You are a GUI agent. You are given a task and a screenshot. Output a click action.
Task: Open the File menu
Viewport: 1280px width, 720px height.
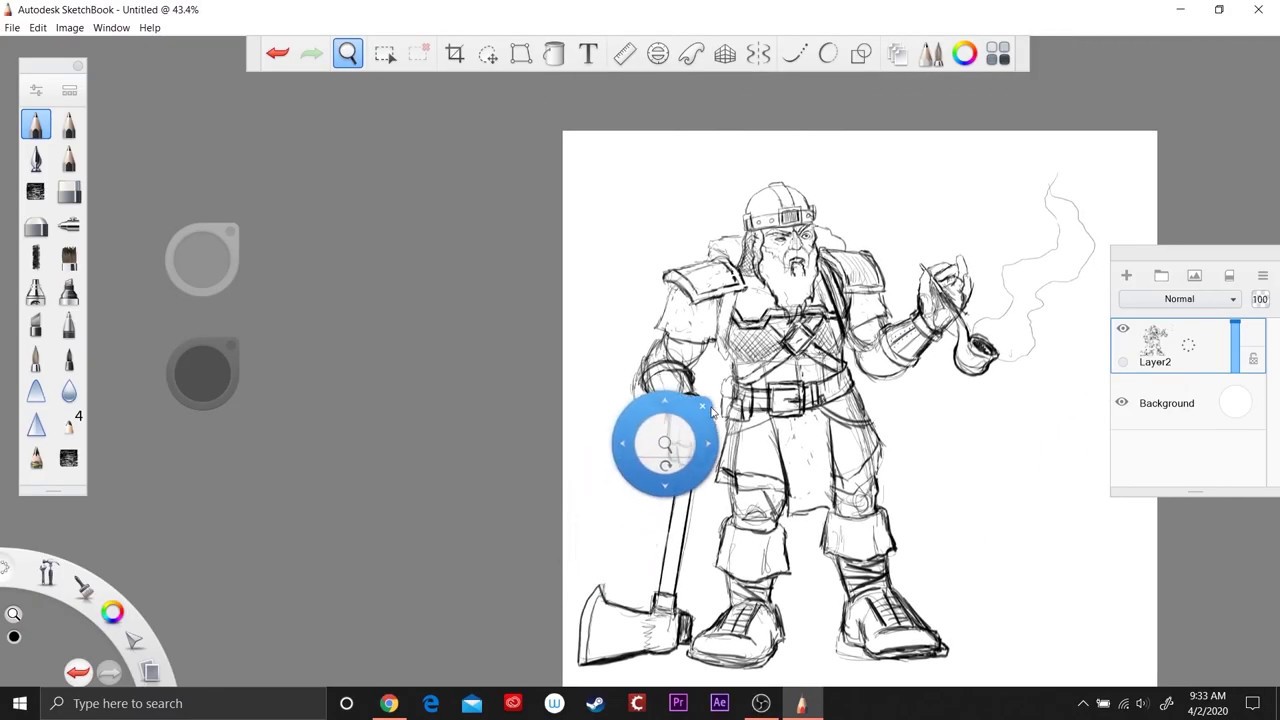12,28
